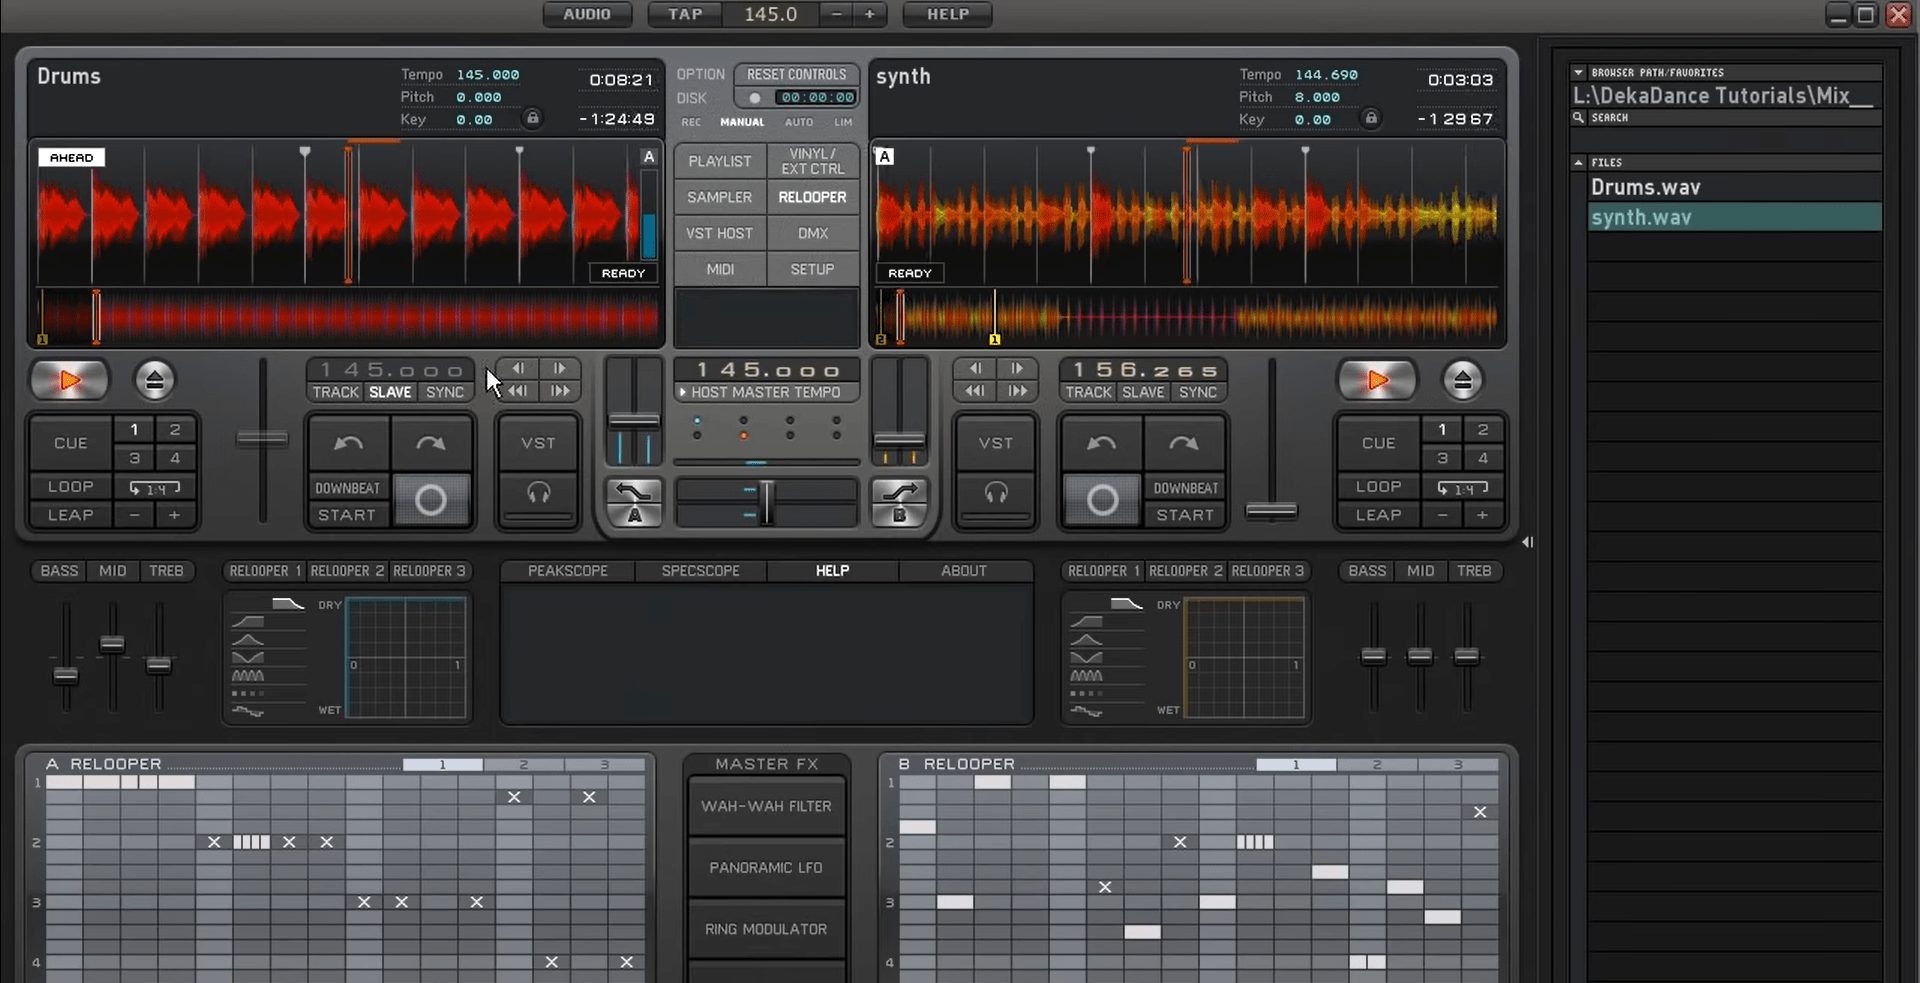Enable SYNC on the Drums deck
Viewport: 1920px width, 983px height.
[444, 392]
